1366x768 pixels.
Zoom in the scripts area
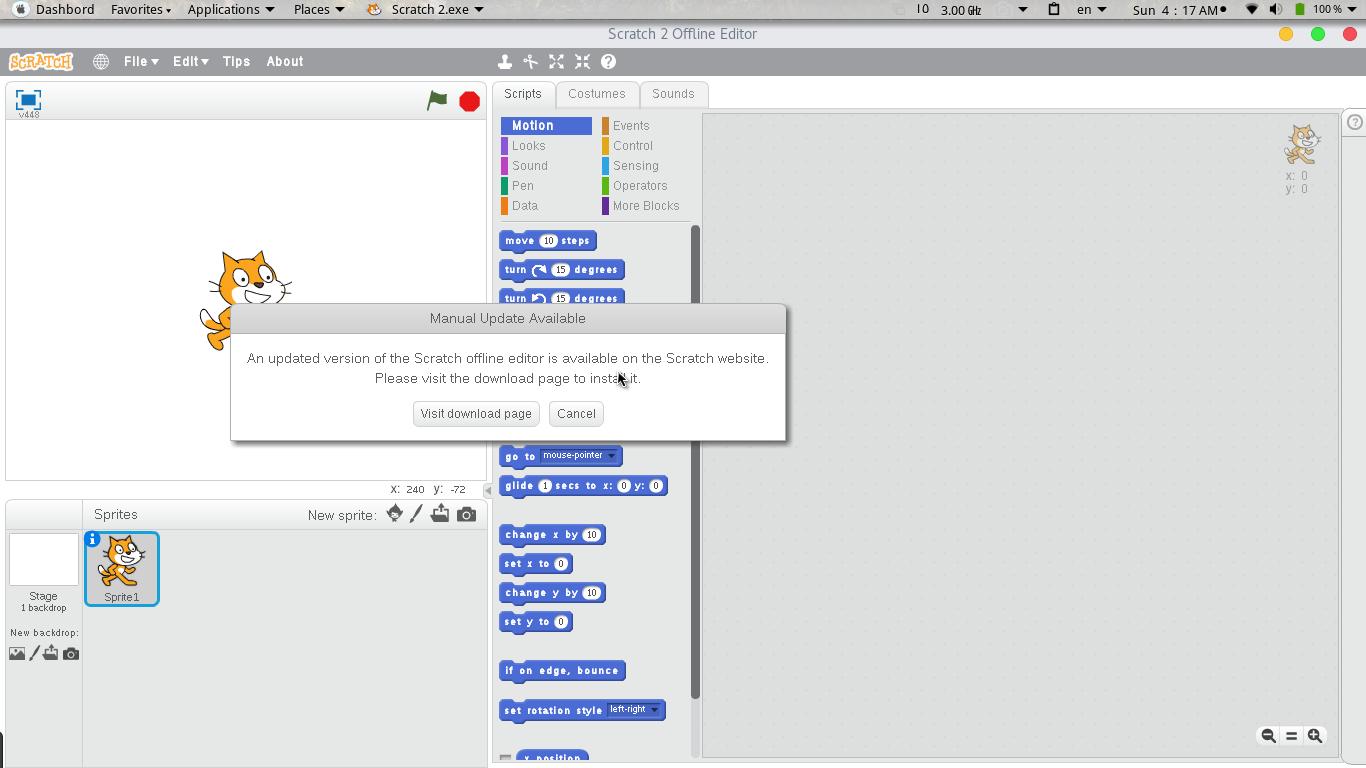pyautogui.click(x=1315, y=735)
